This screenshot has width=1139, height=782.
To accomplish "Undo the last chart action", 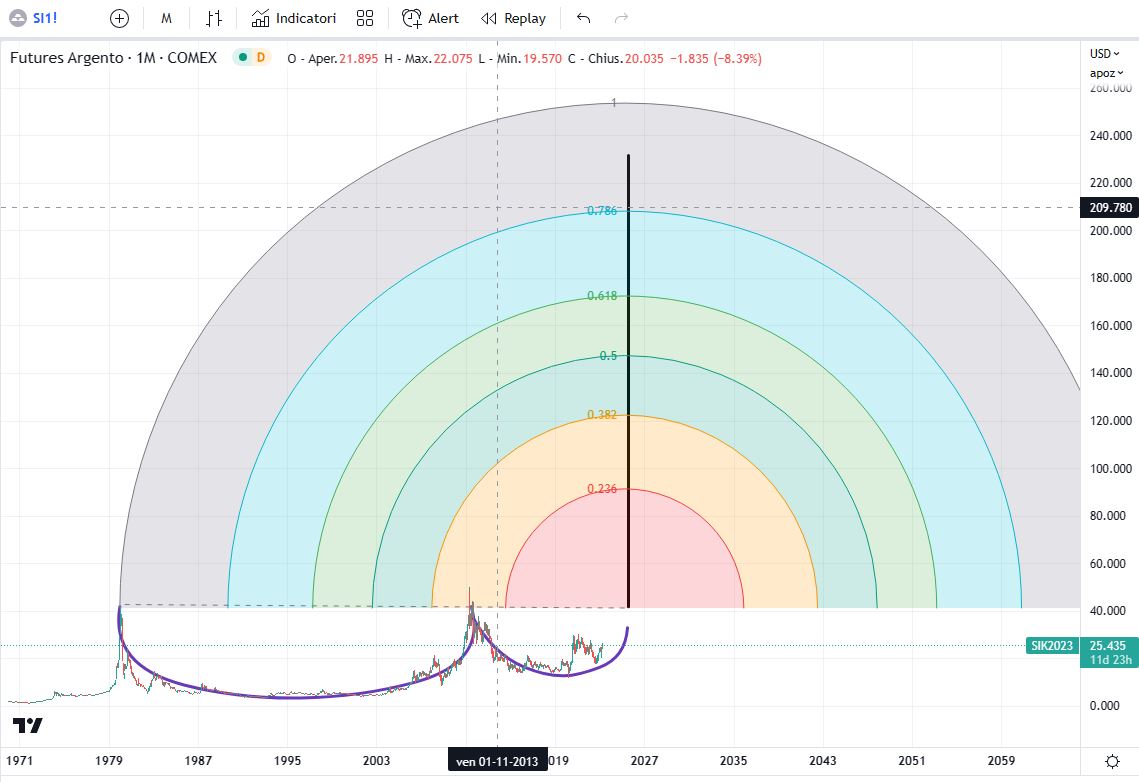I will 583,18.
